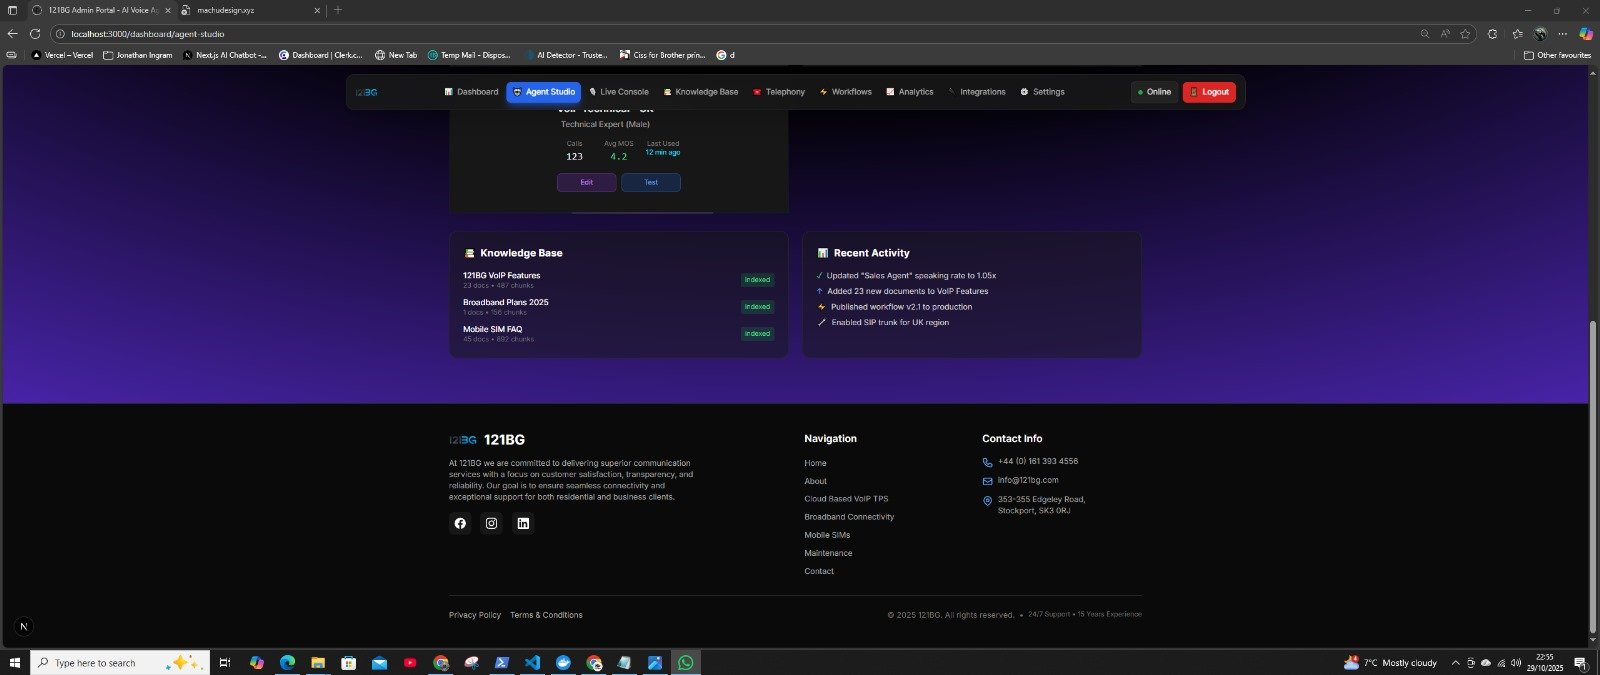Open the Jonathan Ingram bookmarks folder
Screen dimensions: 1600x675
click(138, 55)
